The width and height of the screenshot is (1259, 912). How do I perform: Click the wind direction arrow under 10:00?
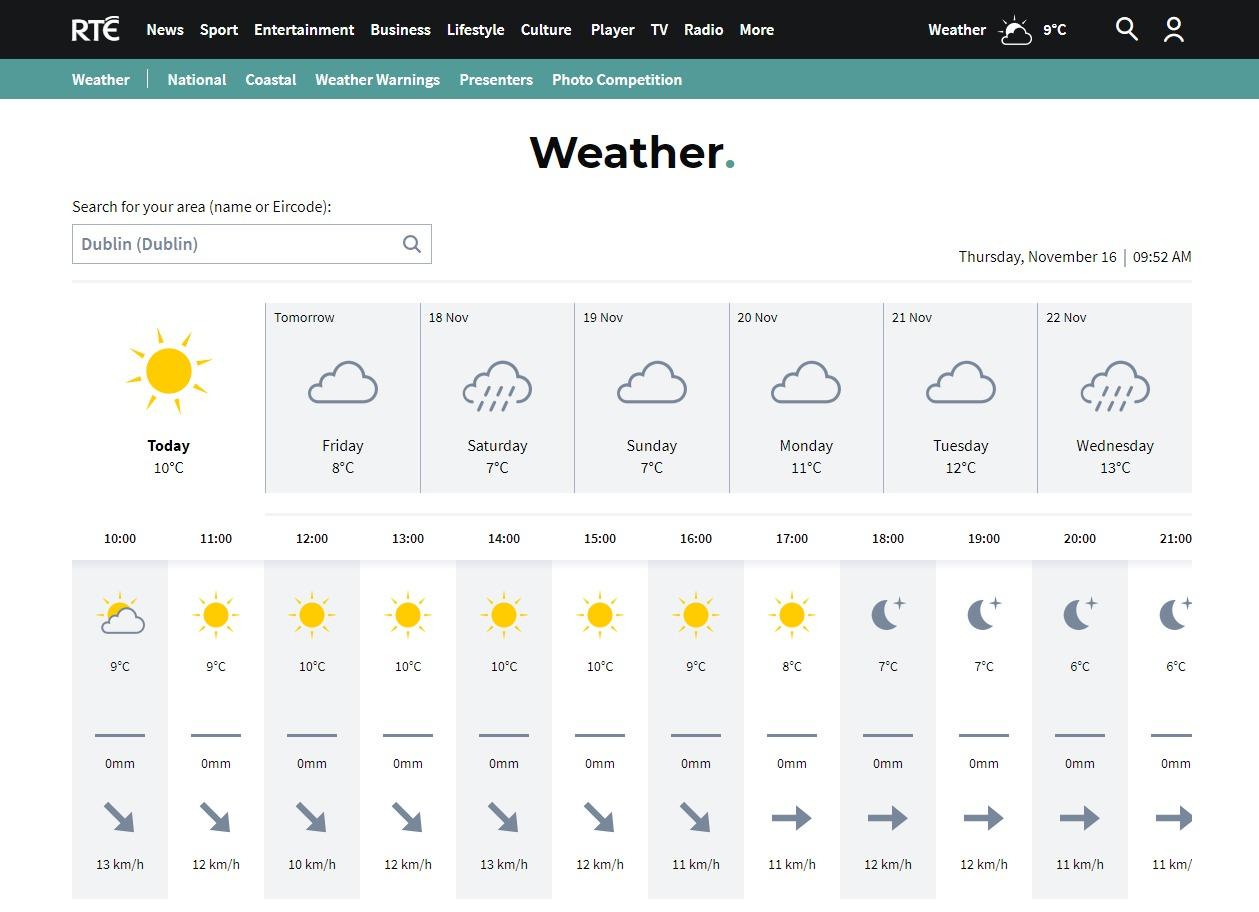[x=120, y=817]
